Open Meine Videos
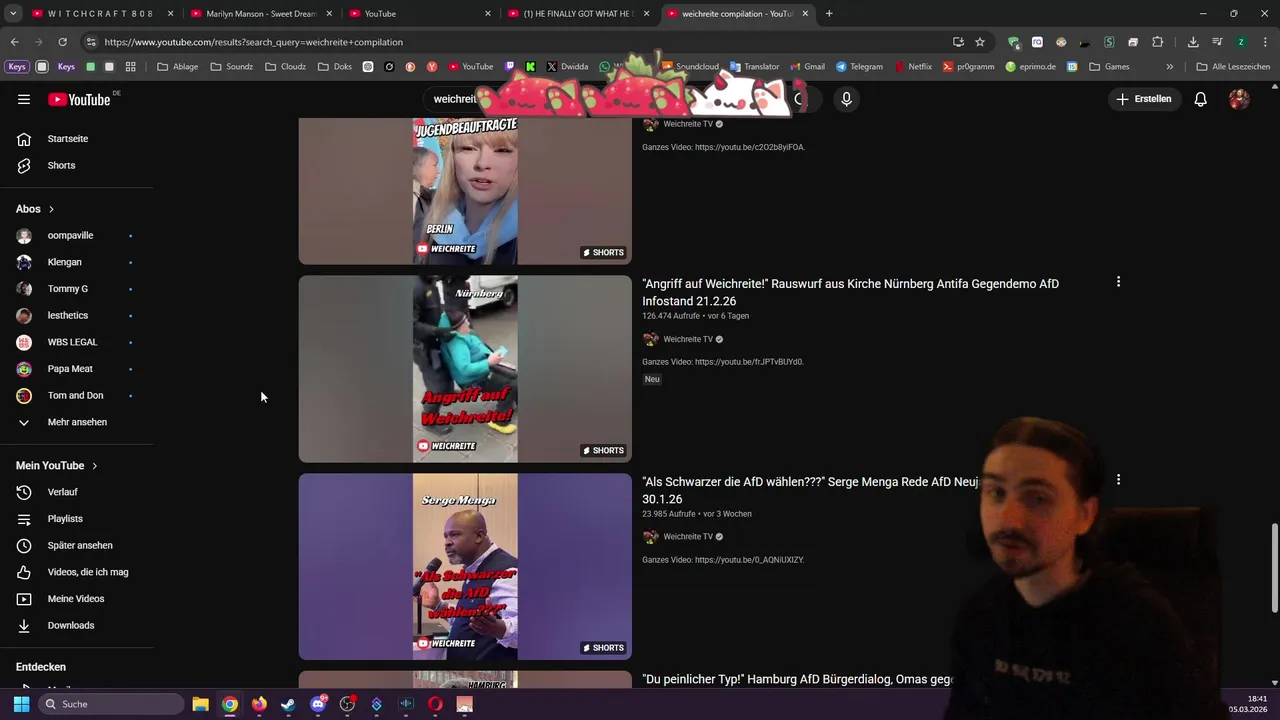This screenshot has height=720, width=1280. [76, 599]
